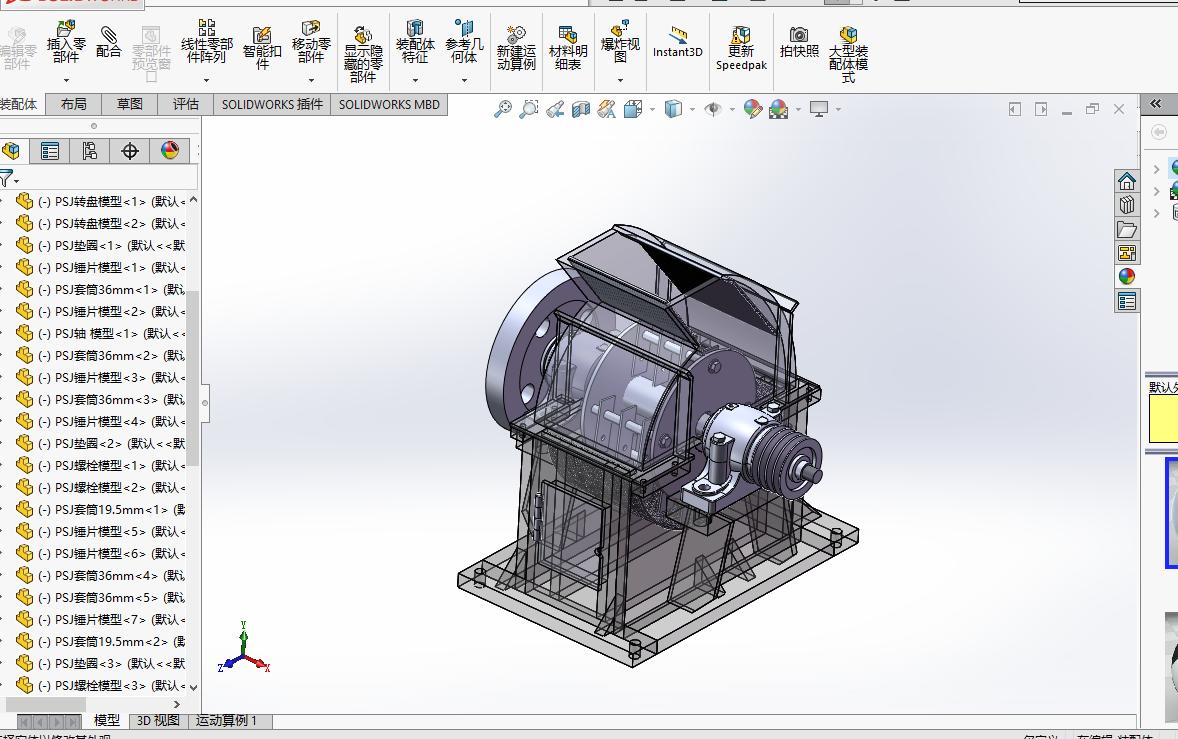This screenshot has width=1178, height=739.
Task: Click feature tree scroll-down arrow
Action: (x=193, y=686)
